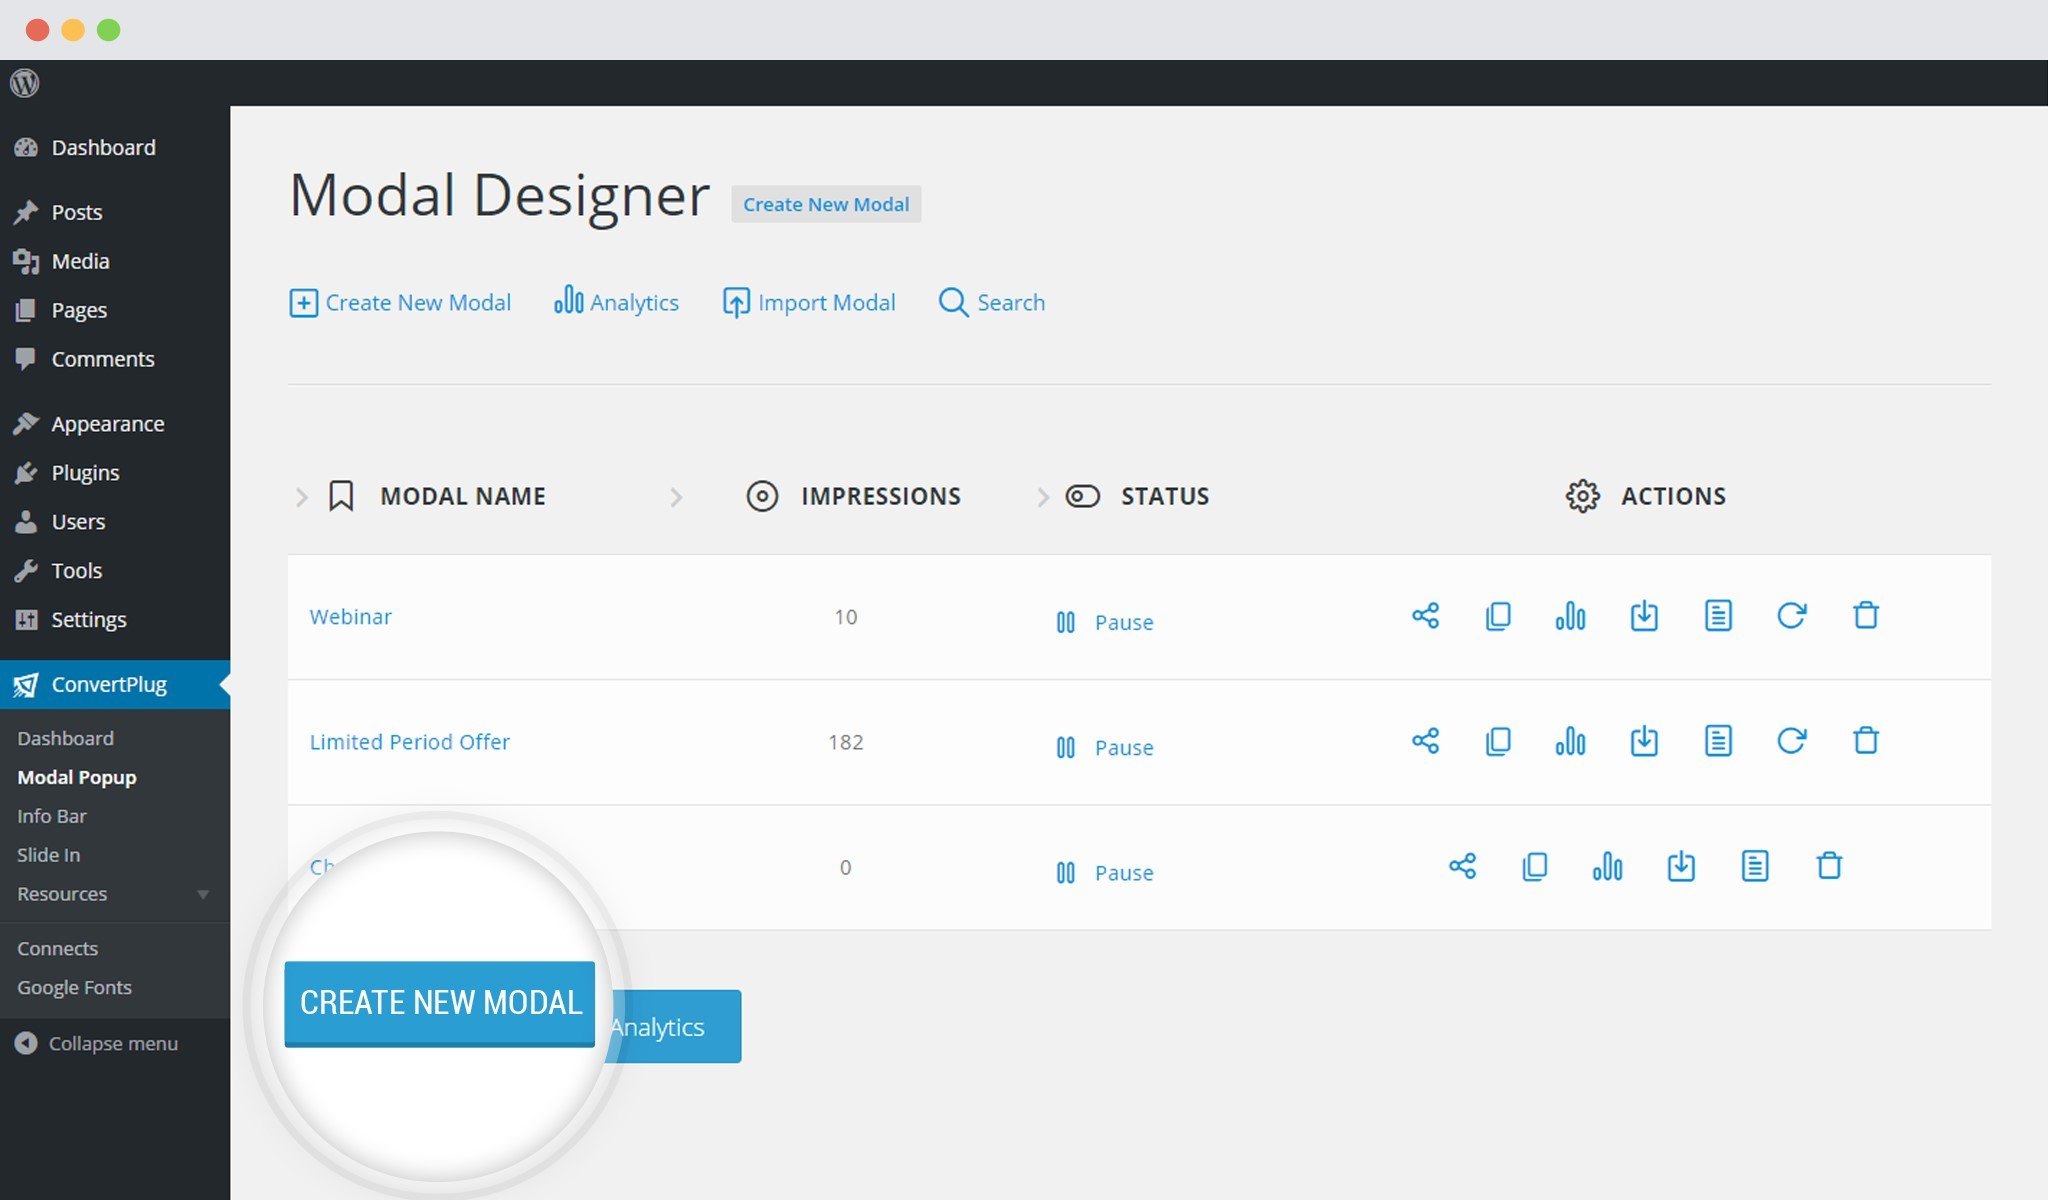This screenshot has width=2048, height=1200.
Task: Click the delete trash icon for Limited Period Offer
Action: (1867, 740)
